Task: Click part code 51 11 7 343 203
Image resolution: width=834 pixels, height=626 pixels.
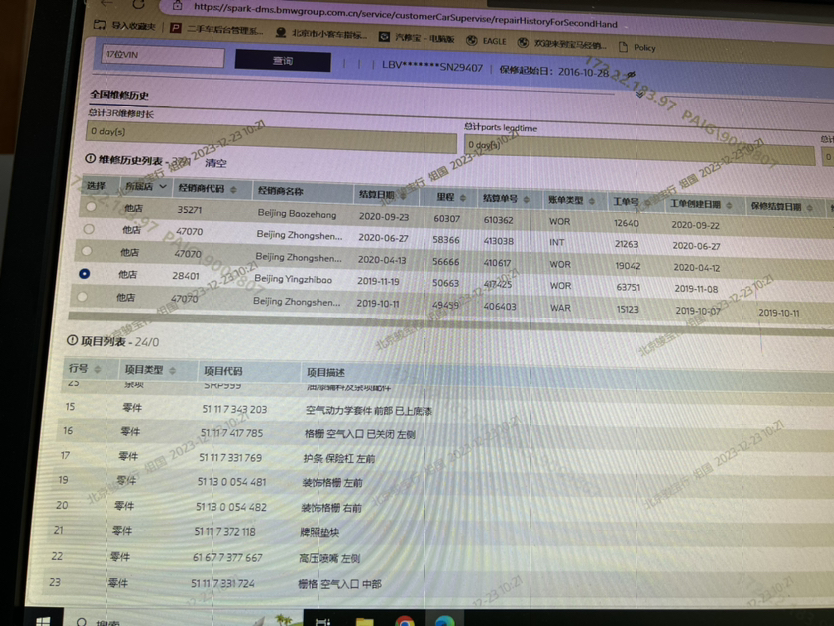Action: tap(235, 410)
